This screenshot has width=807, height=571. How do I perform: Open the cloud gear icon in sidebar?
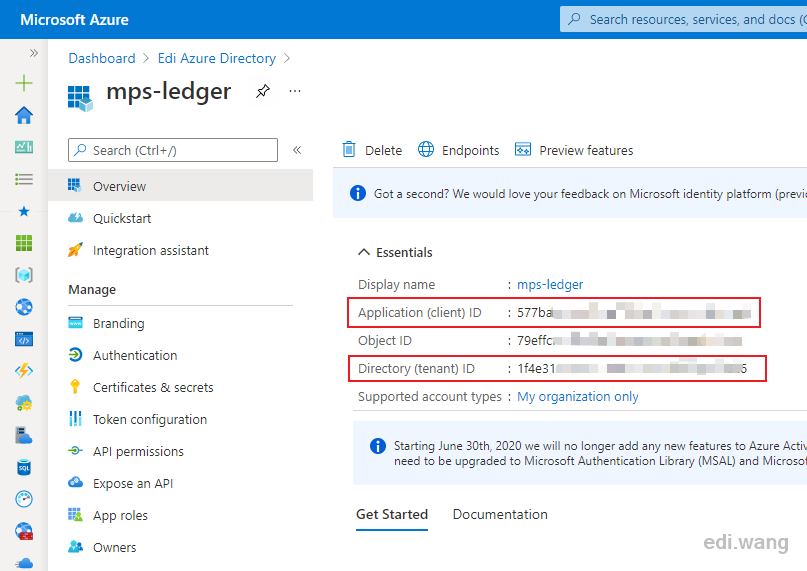point(24,403)
